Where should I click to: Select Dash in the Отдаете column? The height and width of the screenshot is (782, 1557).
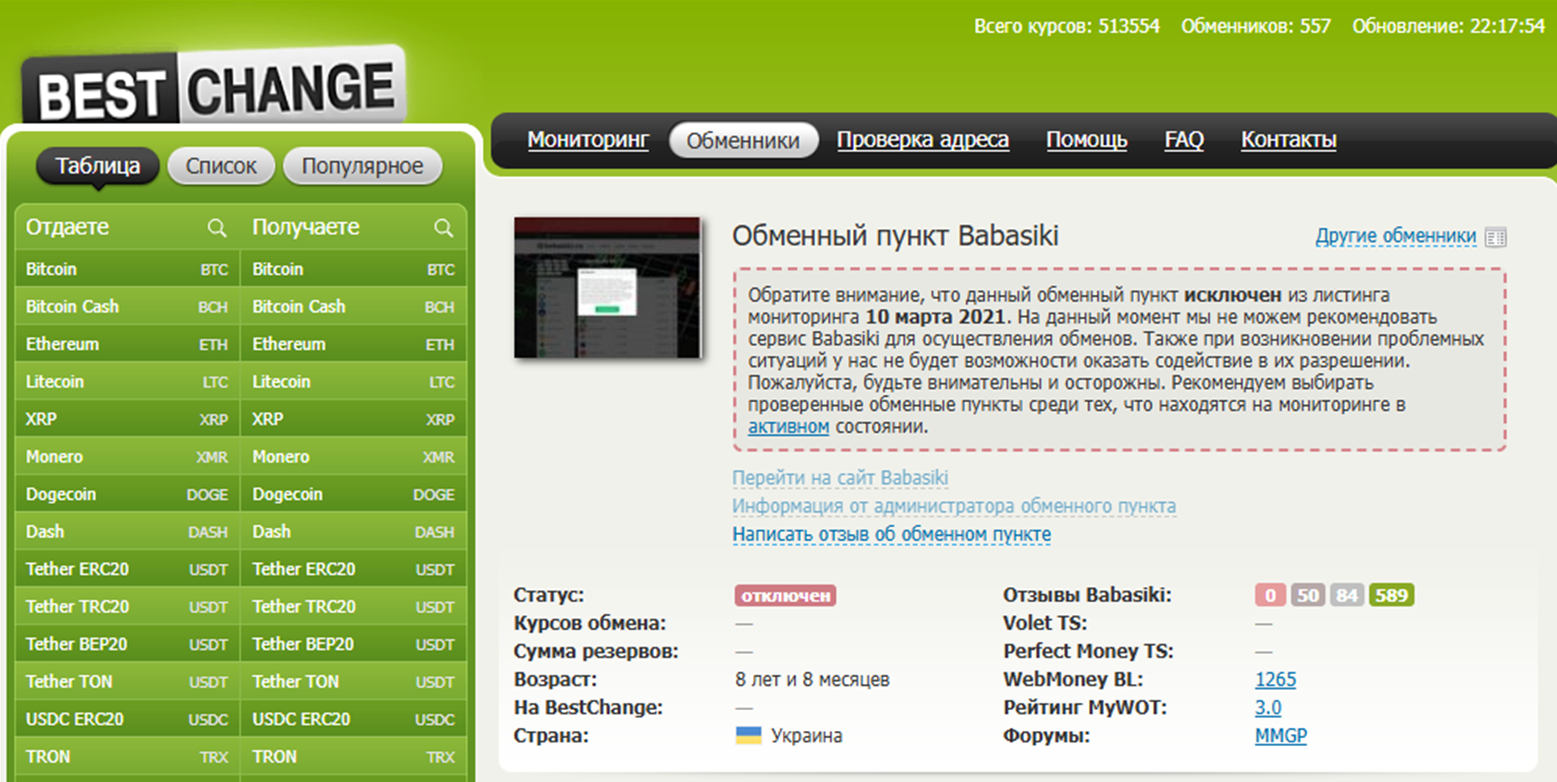[127, 532]
